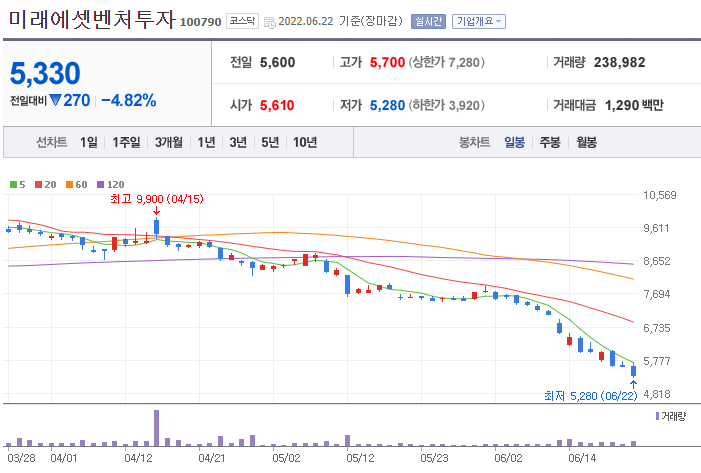Select the 3년 line chart tab
This screenshot has height=473, width=701.
238,142
